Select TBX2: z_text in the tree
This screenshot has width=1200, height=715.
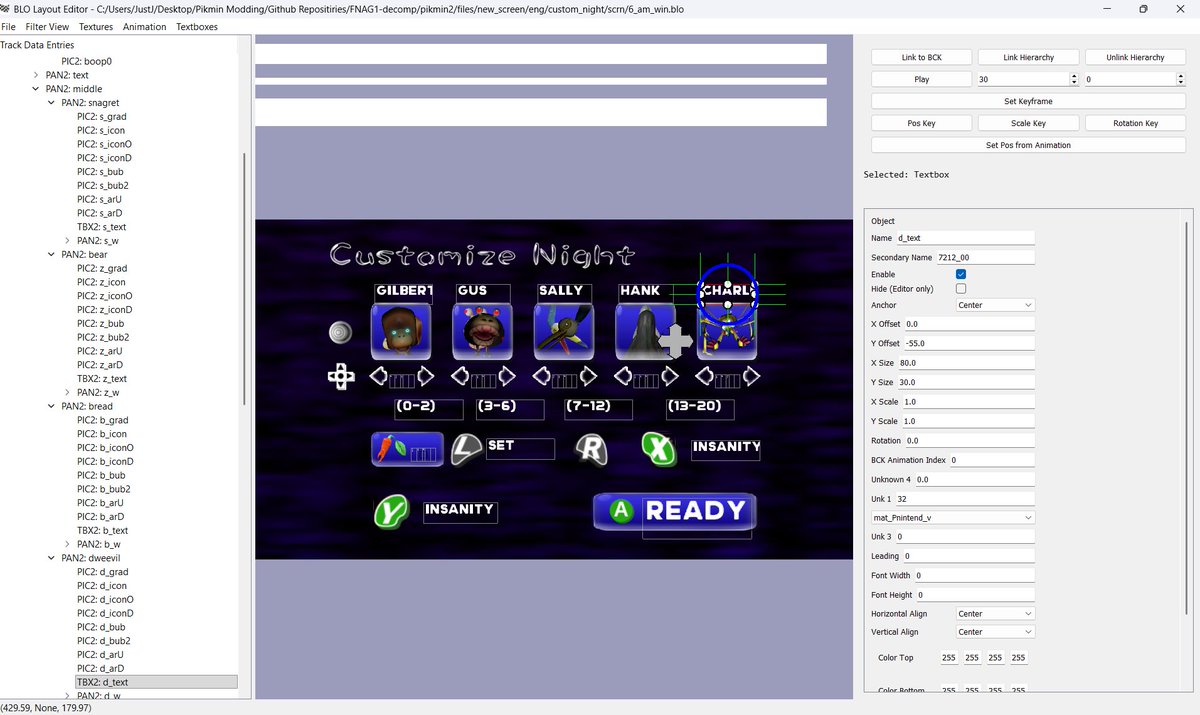click(102, 379)
